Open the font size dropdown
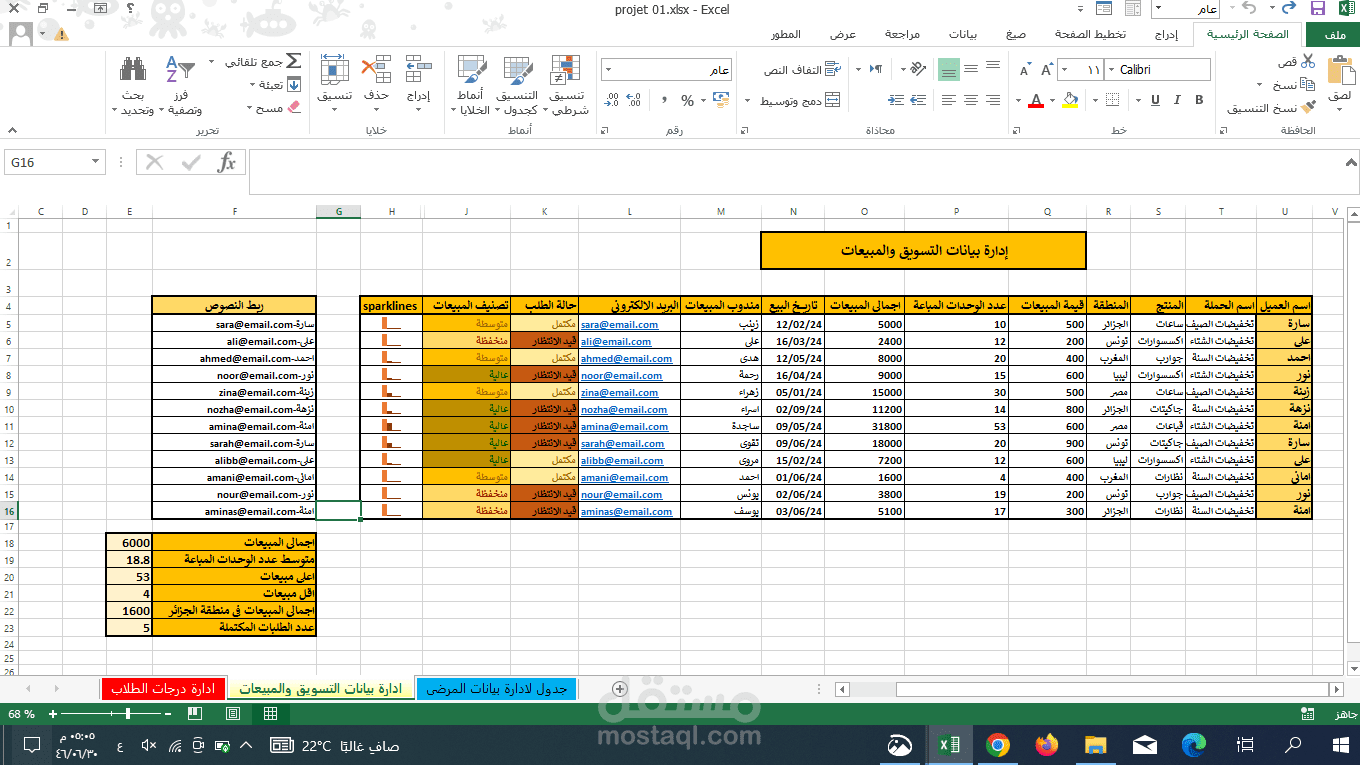1360x765 pixels. [x=1064, y=70]
